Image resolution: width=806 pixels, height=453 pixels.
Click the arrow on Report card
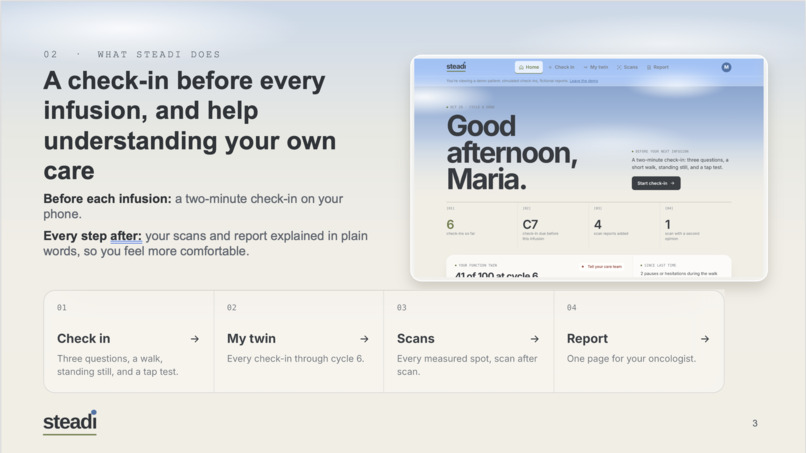705,339
